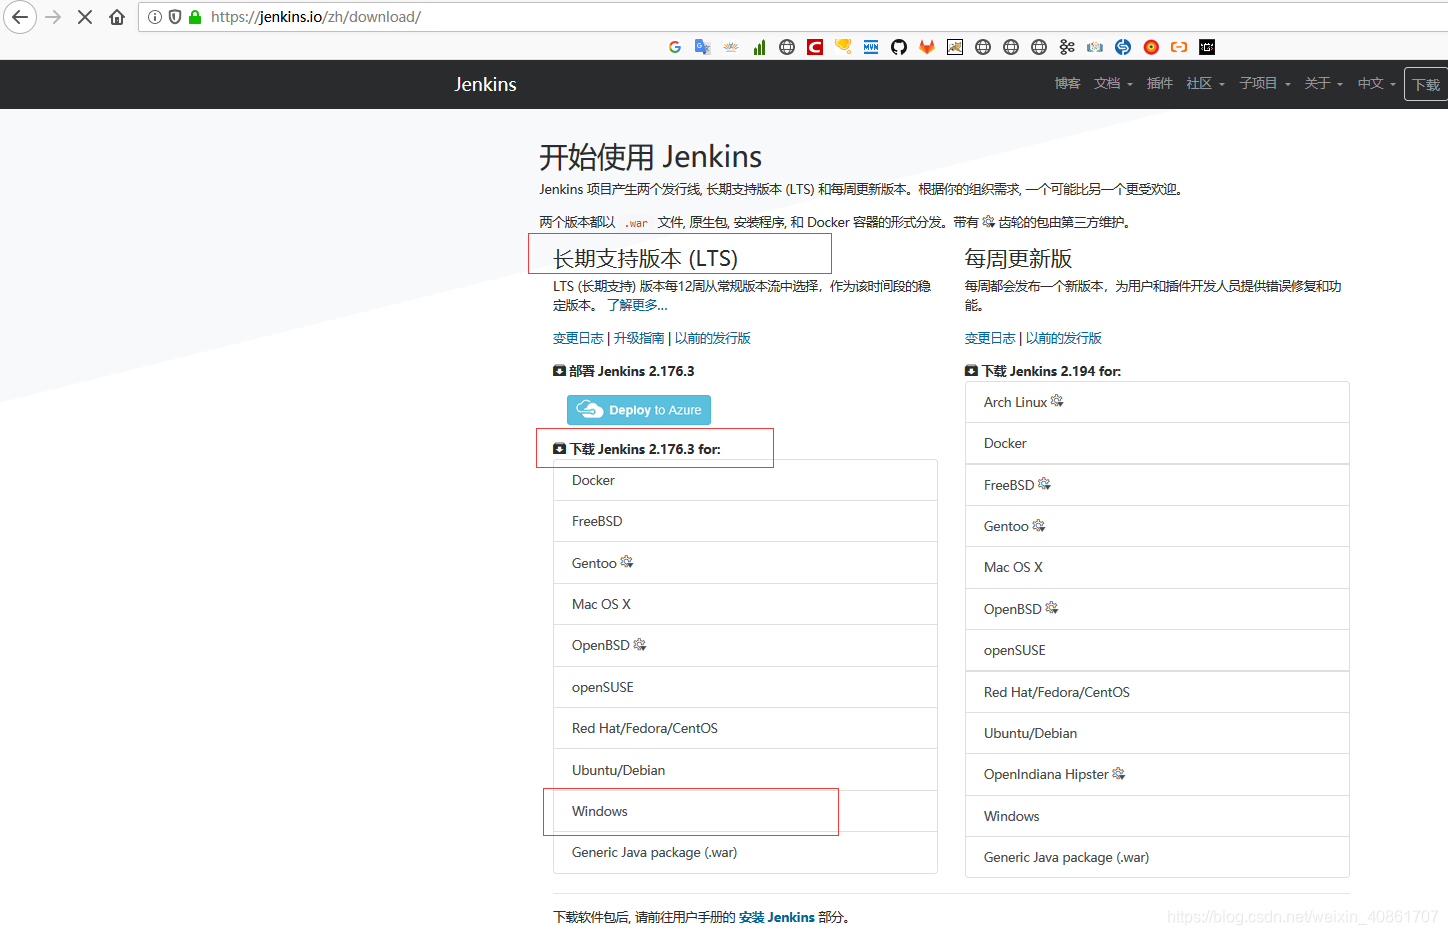Open the orange bracket bookmark icon

coord(1179,47)
